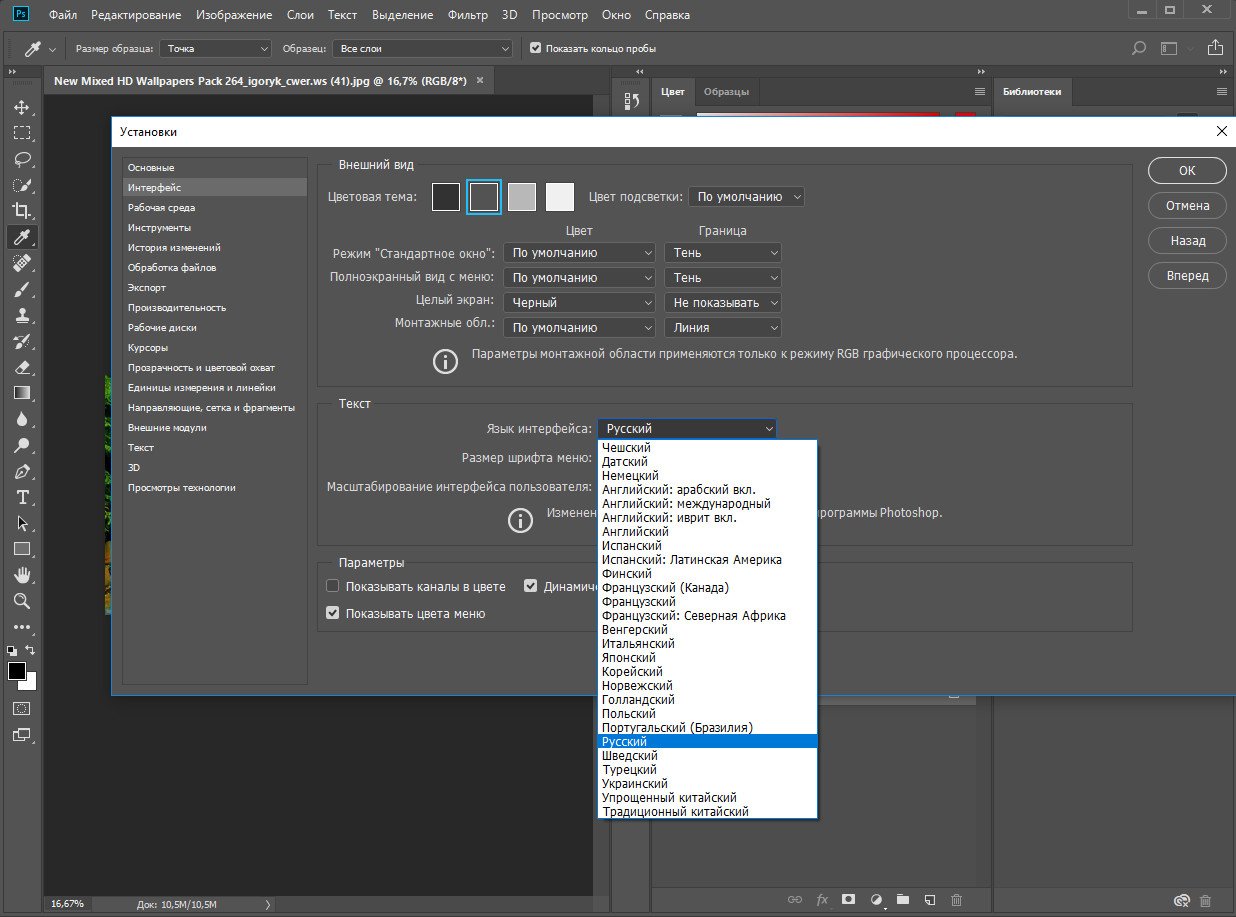Select the Pen tool
The height and width of the screenshot is (917, 1236).
coord(21,471)
